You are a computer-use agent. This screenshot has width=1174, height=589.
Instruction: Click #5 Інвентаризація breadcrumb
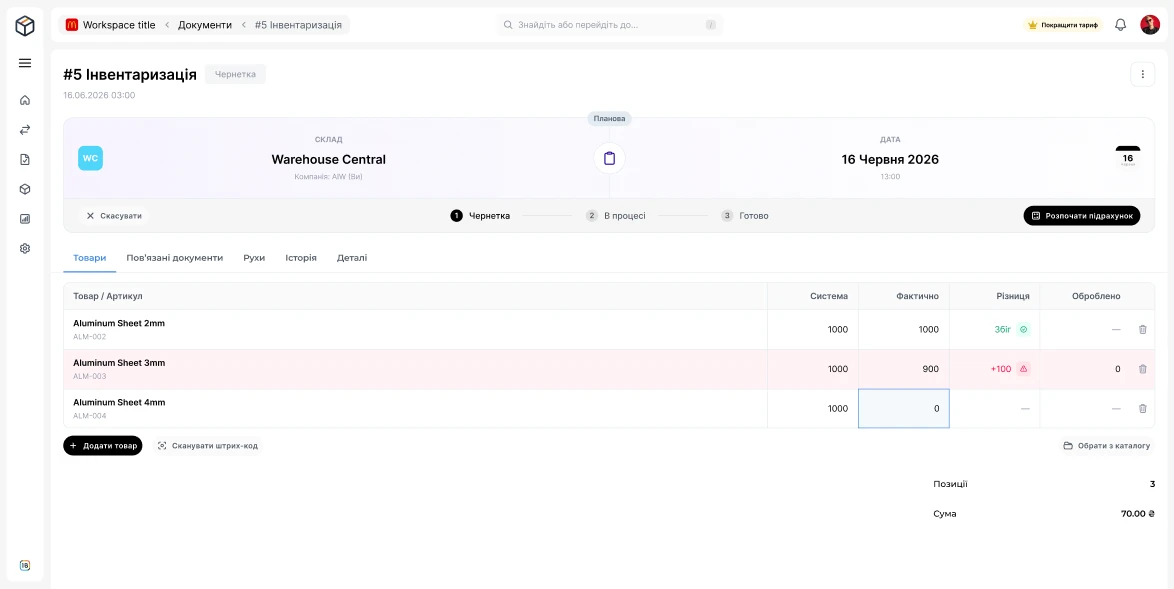click(298, 25)
